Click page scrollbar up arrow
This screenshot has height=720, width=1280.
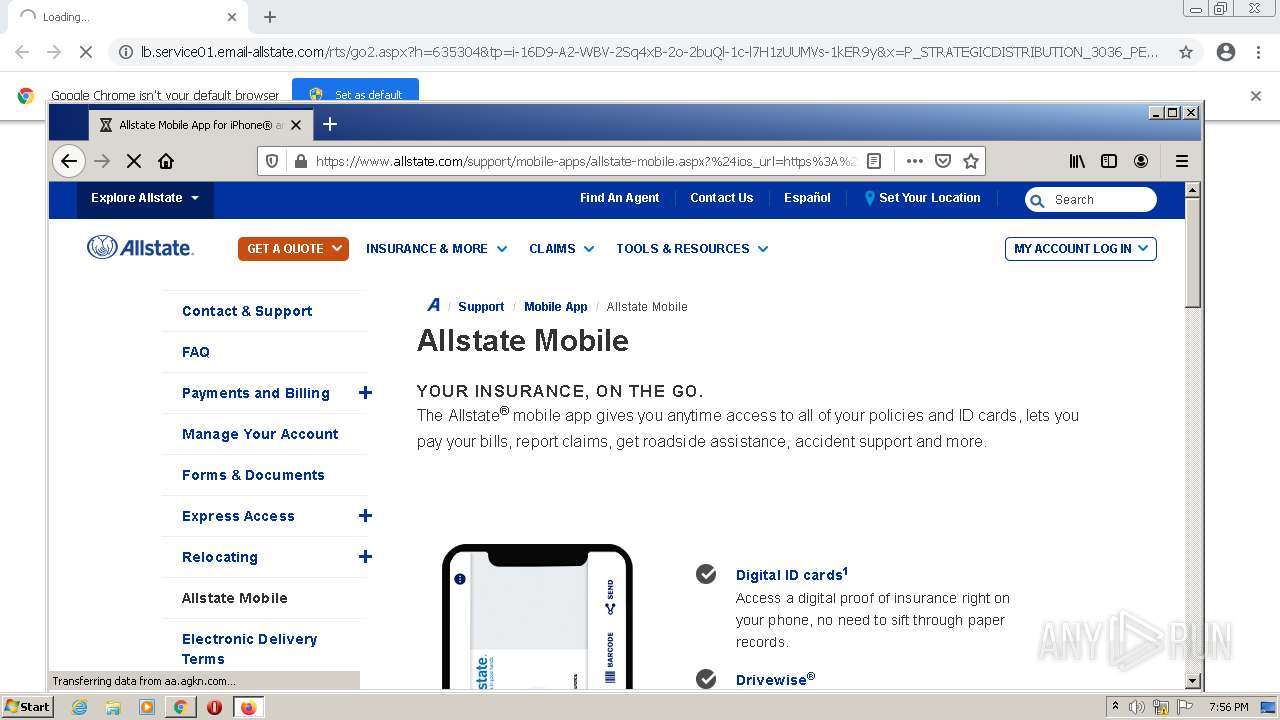(x=1192, y=190)
